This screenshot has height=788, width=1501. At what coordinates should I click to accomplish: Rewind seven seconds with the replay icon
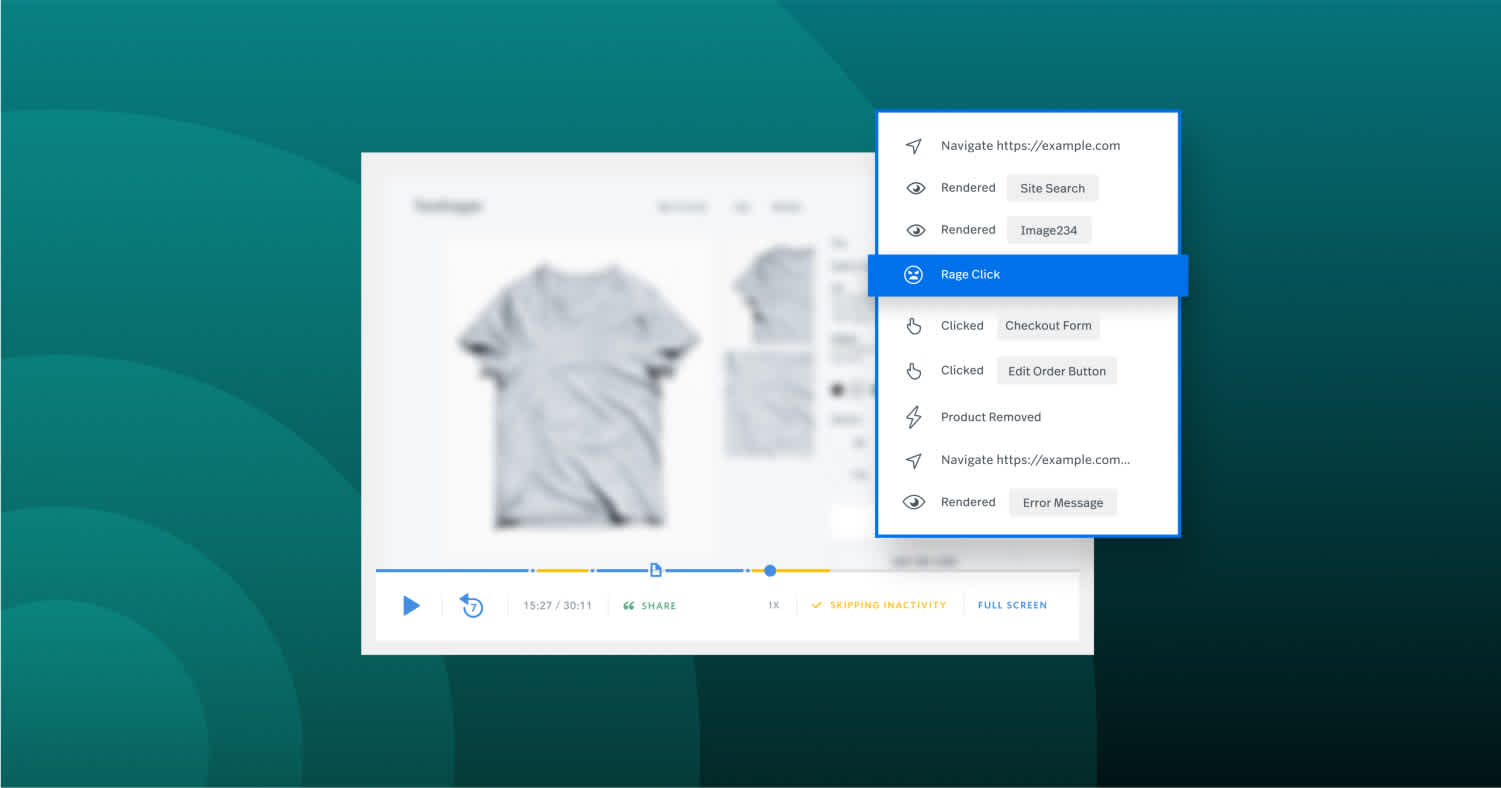[x=471, y=605]
